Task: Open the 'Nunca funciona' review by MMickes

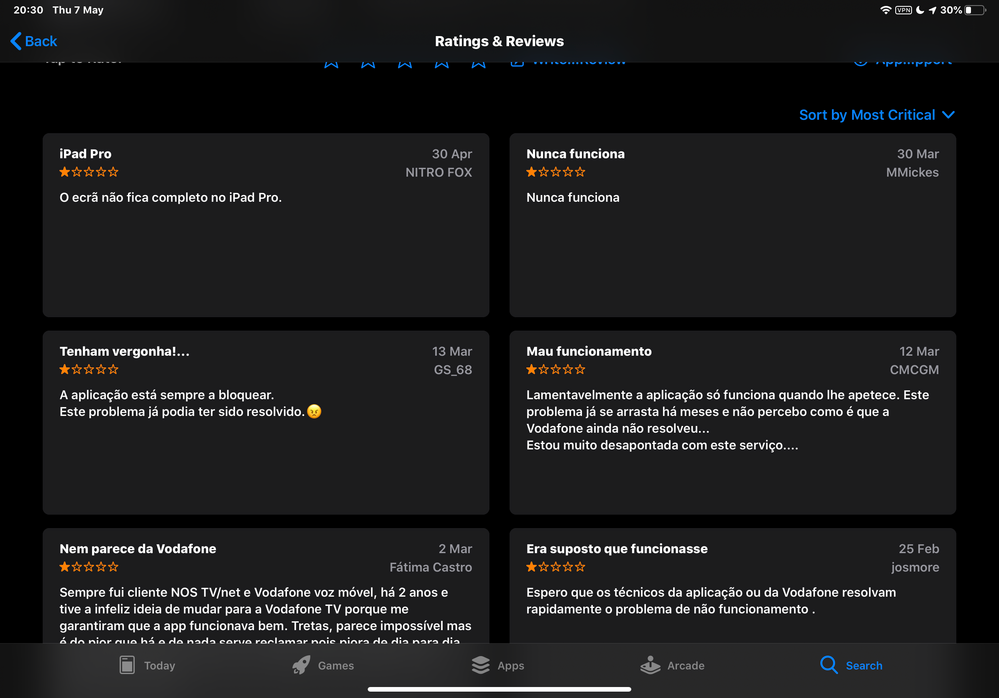Action: [732, 225]
